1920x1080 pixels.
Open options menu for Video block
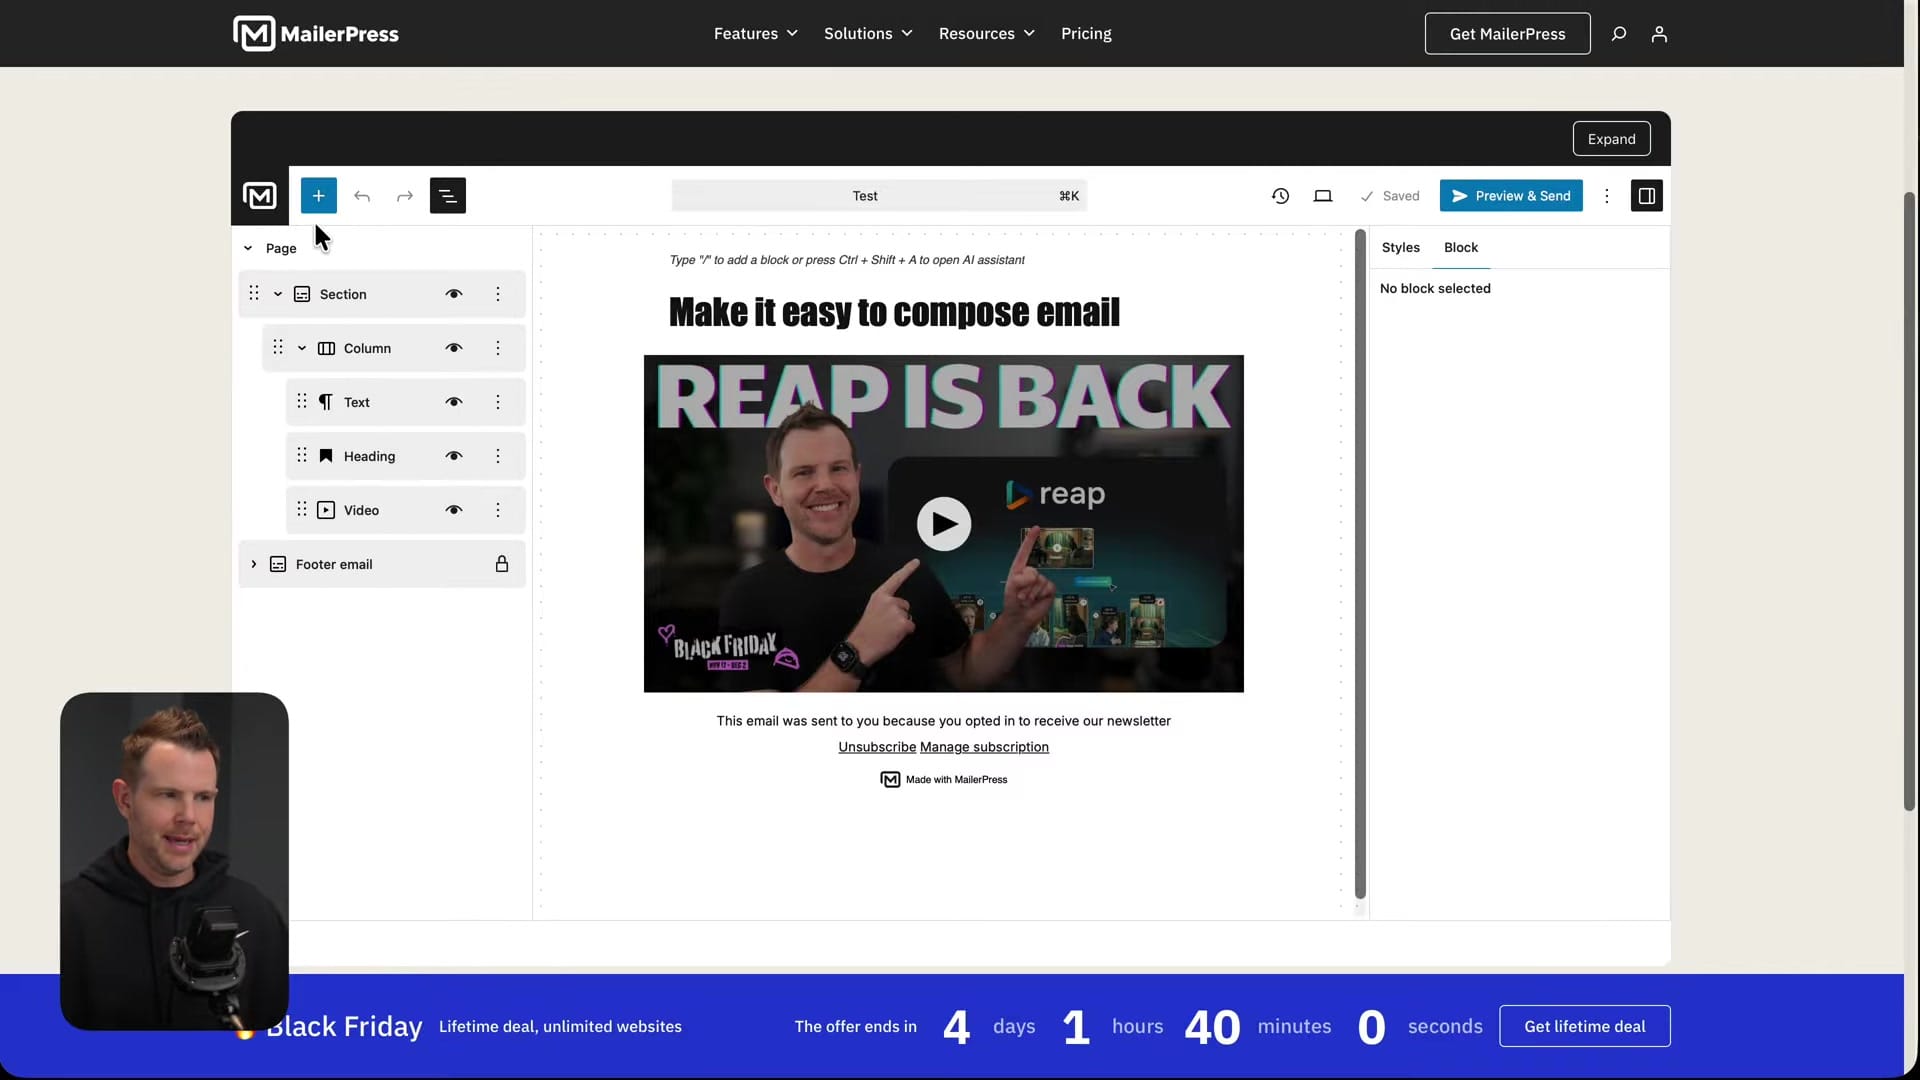click(x=498, y=510)
